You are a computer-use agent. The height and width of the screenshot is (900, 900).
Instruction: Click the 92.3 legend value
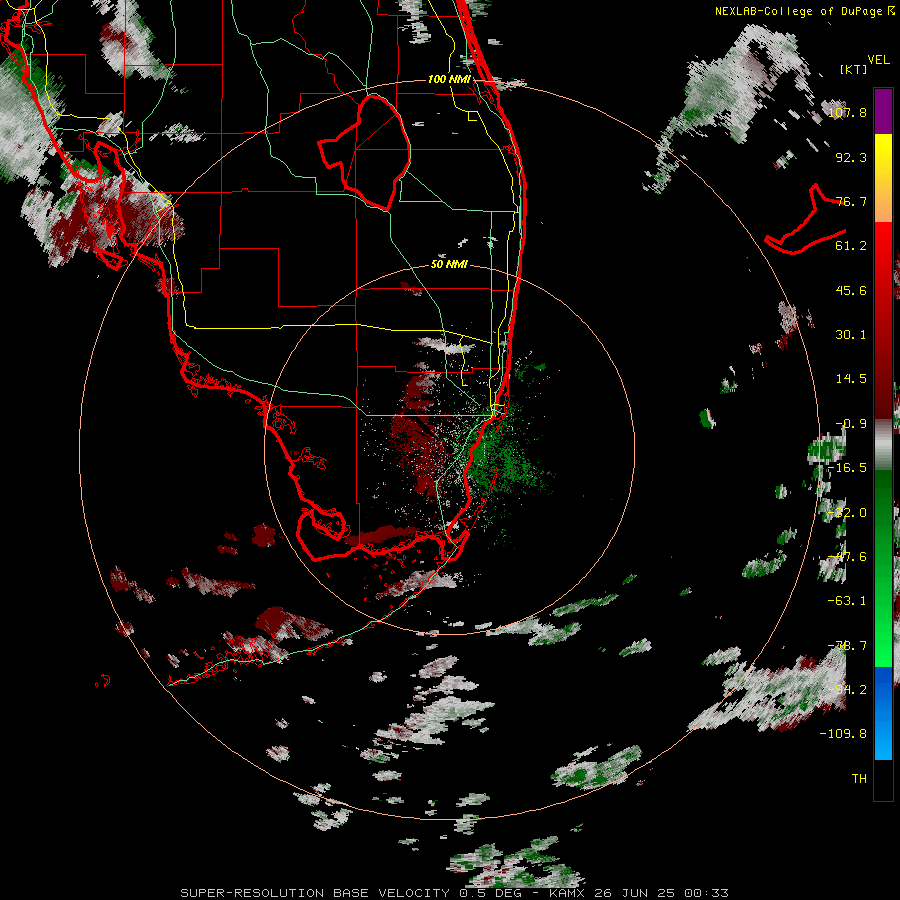(851, 157)
